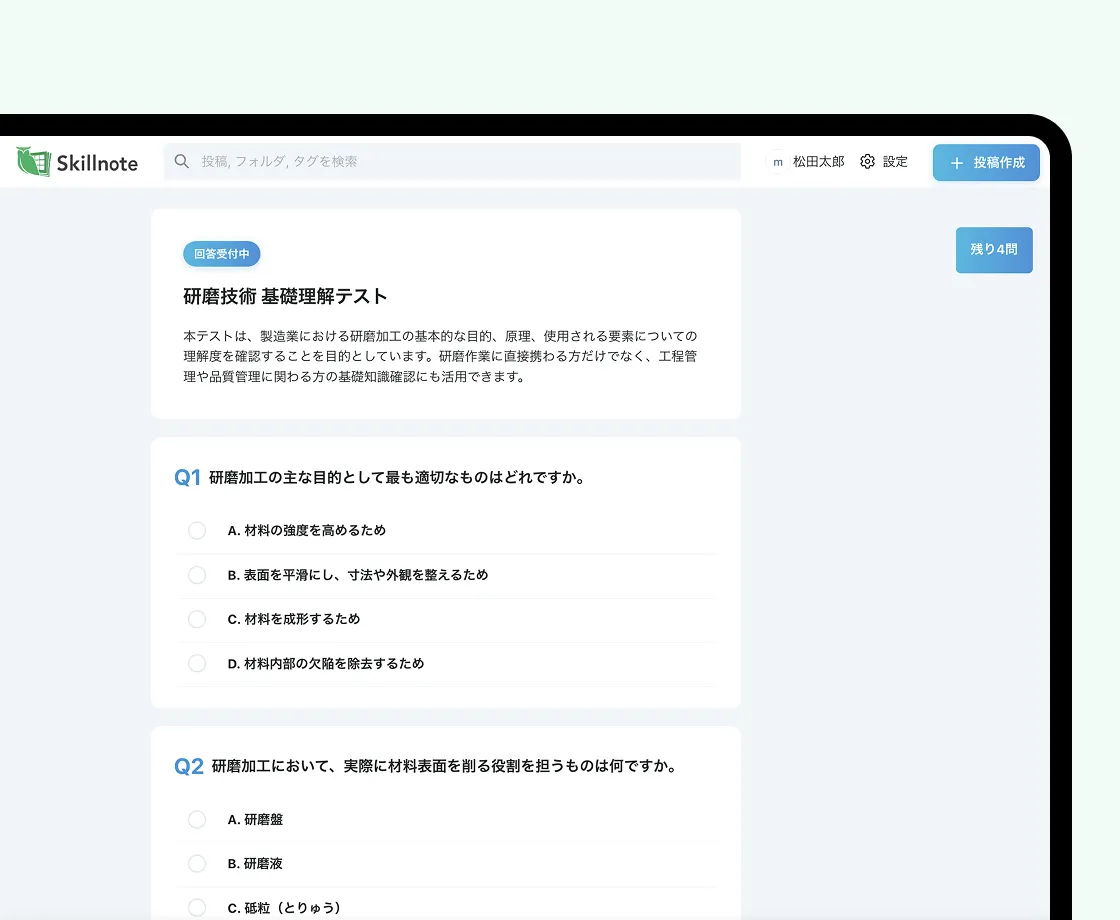Pick Q2 option C 砥粒（とりゅう）
The height and width of the screenshot is (920, 1120).
[197, 907]
